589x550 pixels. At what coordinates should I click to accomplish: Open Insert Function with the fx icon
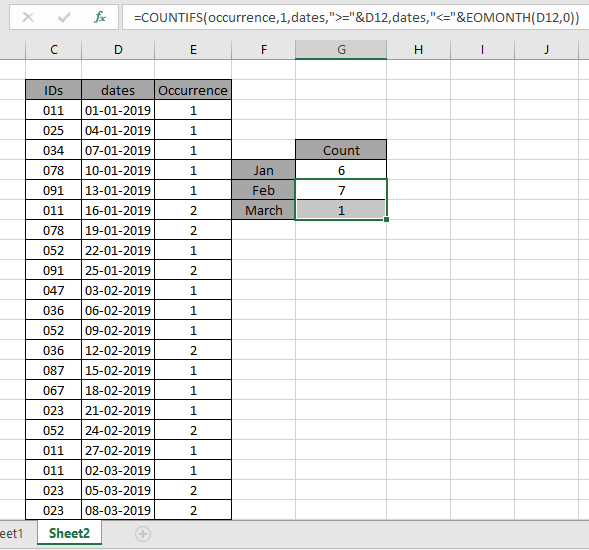100,17
